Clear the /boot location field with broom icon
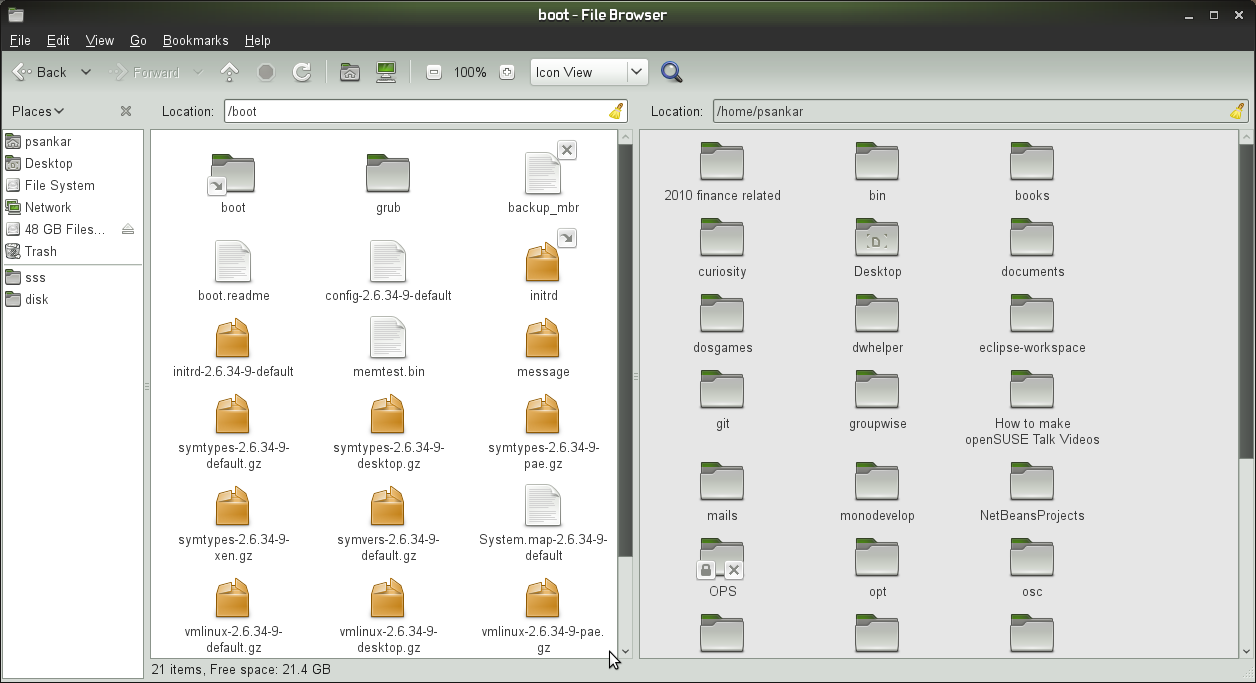Screen dimensions: 1256x683 (616, 112)
